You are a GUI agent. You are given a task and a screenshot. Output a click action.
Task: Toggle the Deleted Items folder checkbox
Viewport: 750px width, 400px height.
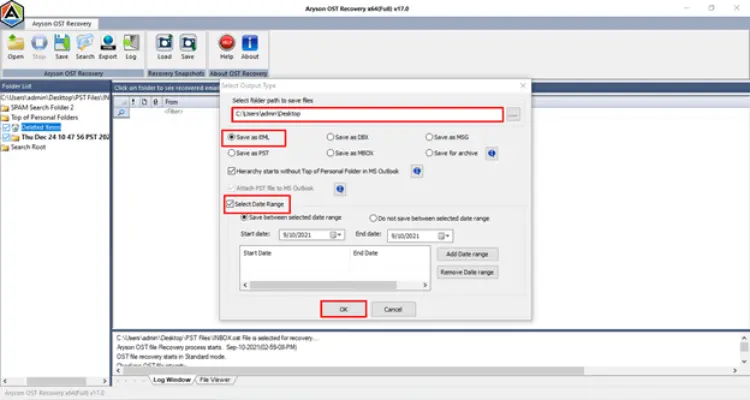click(x=6, y=127)
